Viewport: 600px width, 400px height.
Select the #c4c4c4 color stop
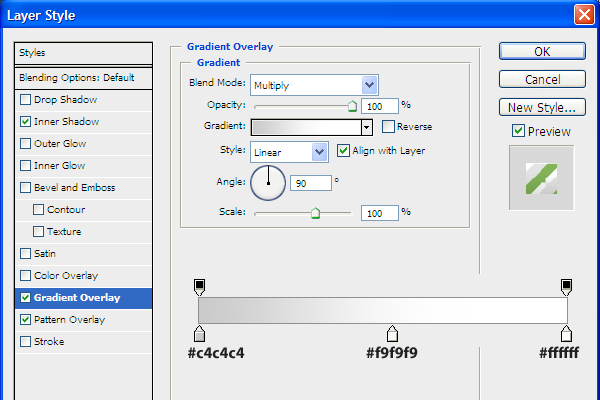click(x=199, y=334)
